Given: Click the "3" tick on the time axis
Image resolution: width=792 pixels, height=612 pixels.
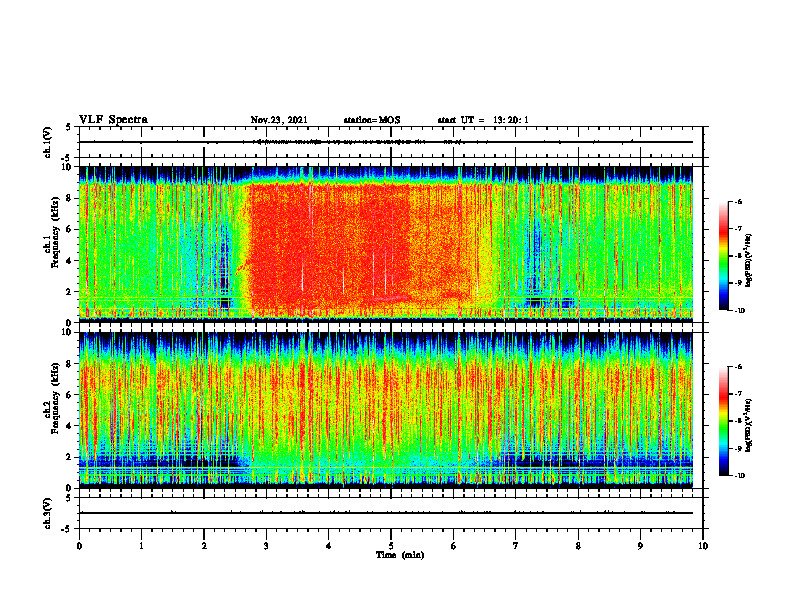Looking at the screenshot, I should [x=266, y=546].
